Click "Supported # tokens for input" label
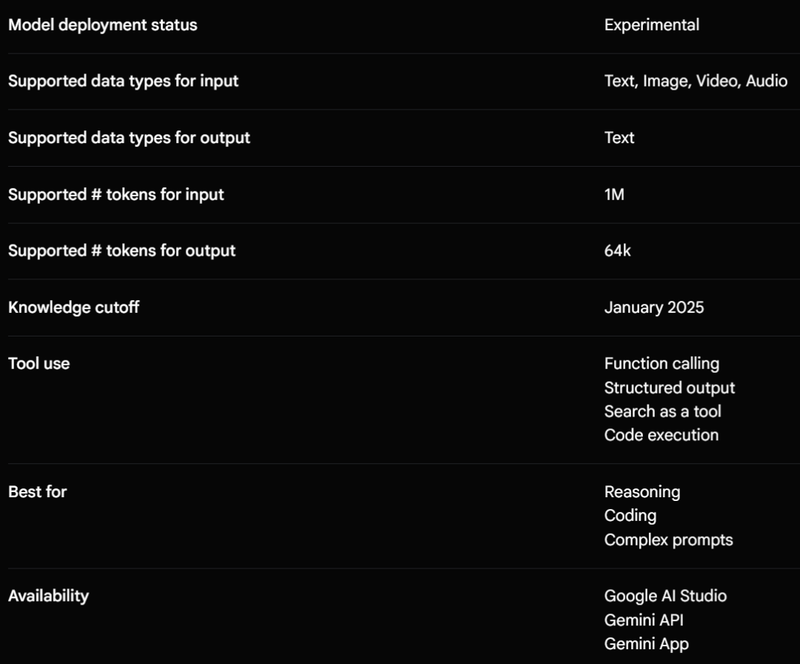The image size is (800, 664). tap(116, 194)
